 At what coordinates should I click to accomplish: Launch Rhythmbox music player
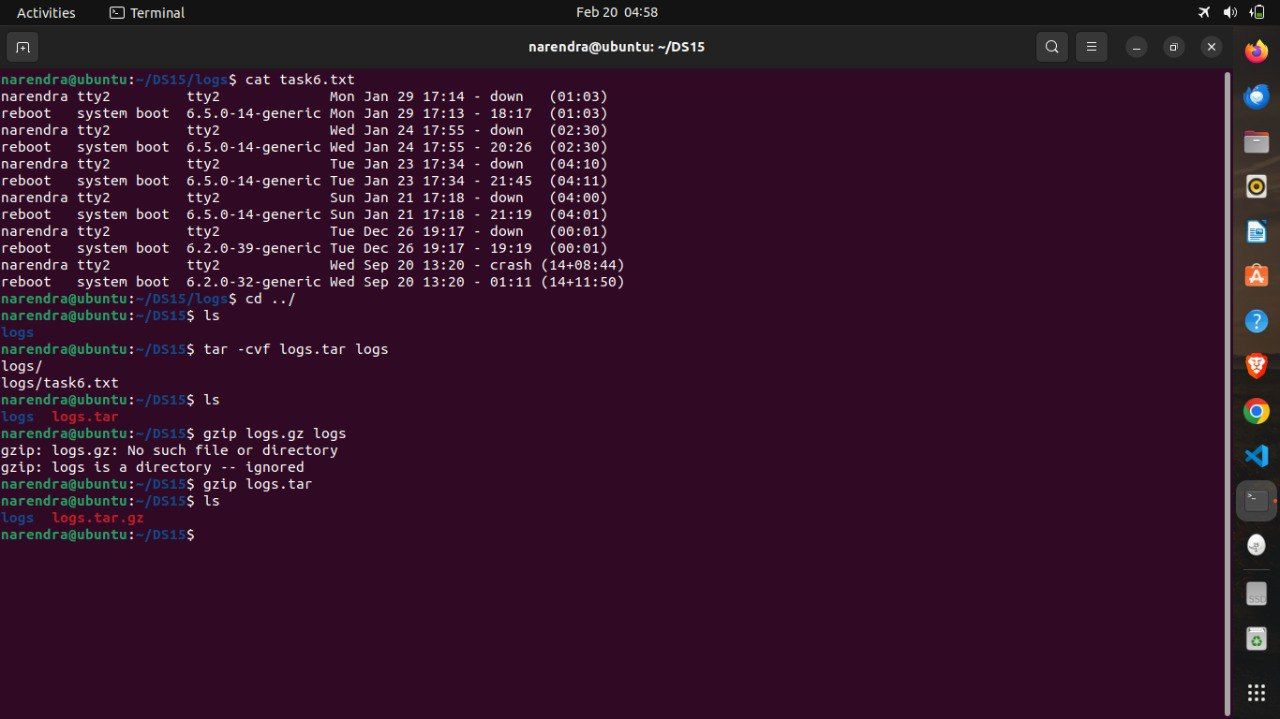[x=1256, y=187]
